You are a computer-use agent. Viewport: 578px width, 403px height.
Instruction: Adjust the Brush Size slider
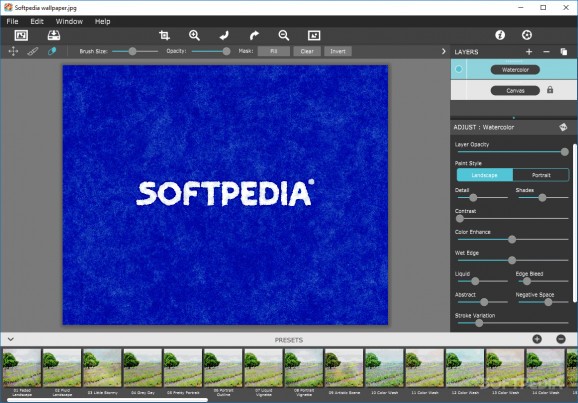tap(135, 51)
